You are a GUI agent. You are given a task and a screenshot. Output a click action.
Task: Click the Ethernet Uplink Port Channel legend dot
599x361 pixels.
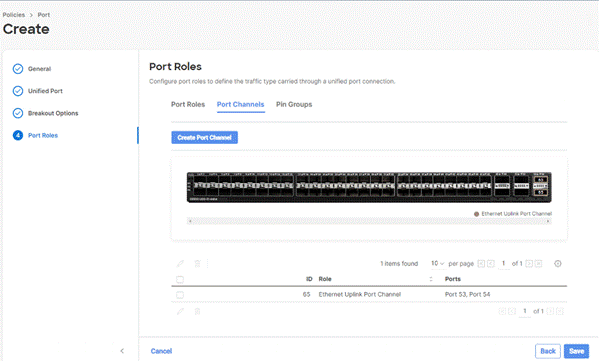point(476,214)
